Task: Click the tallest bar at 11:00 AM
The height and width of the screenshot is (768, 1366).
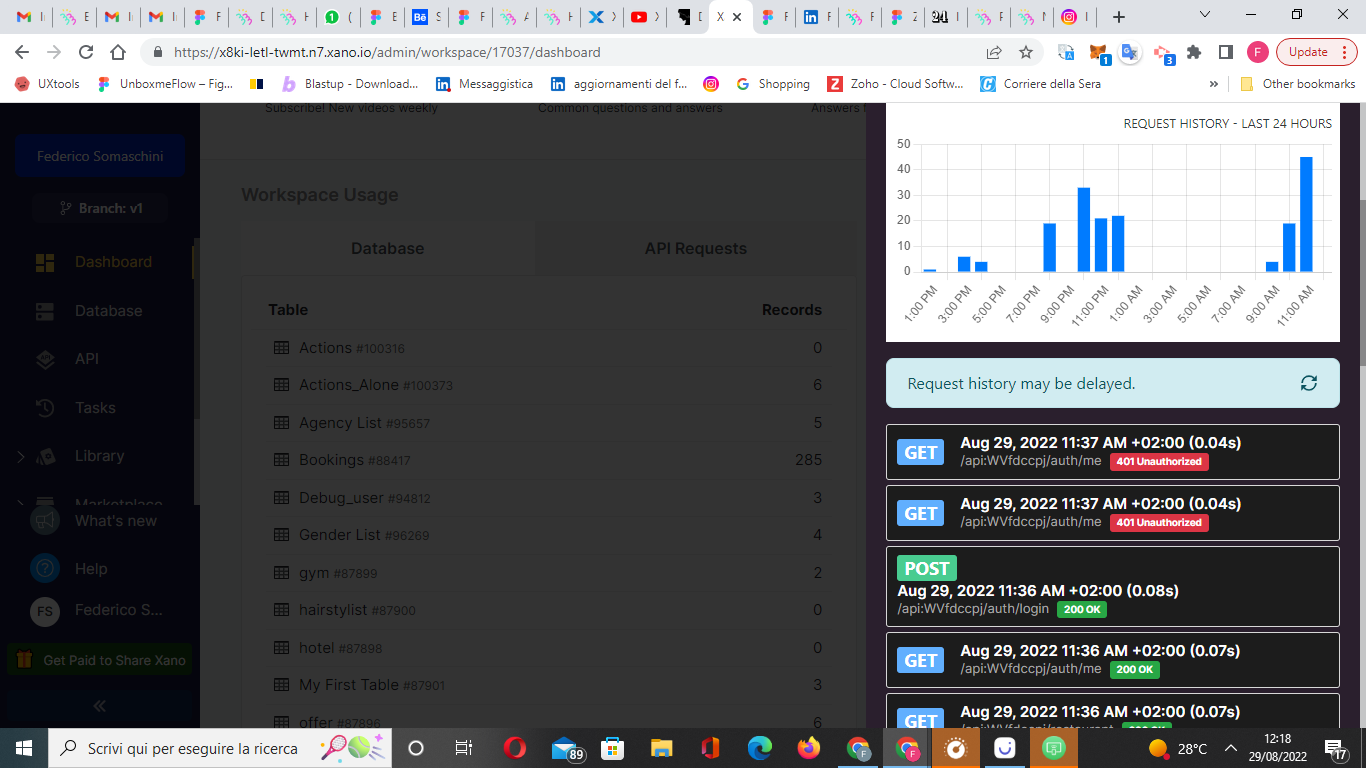Action: click(x=1306, y=214)
